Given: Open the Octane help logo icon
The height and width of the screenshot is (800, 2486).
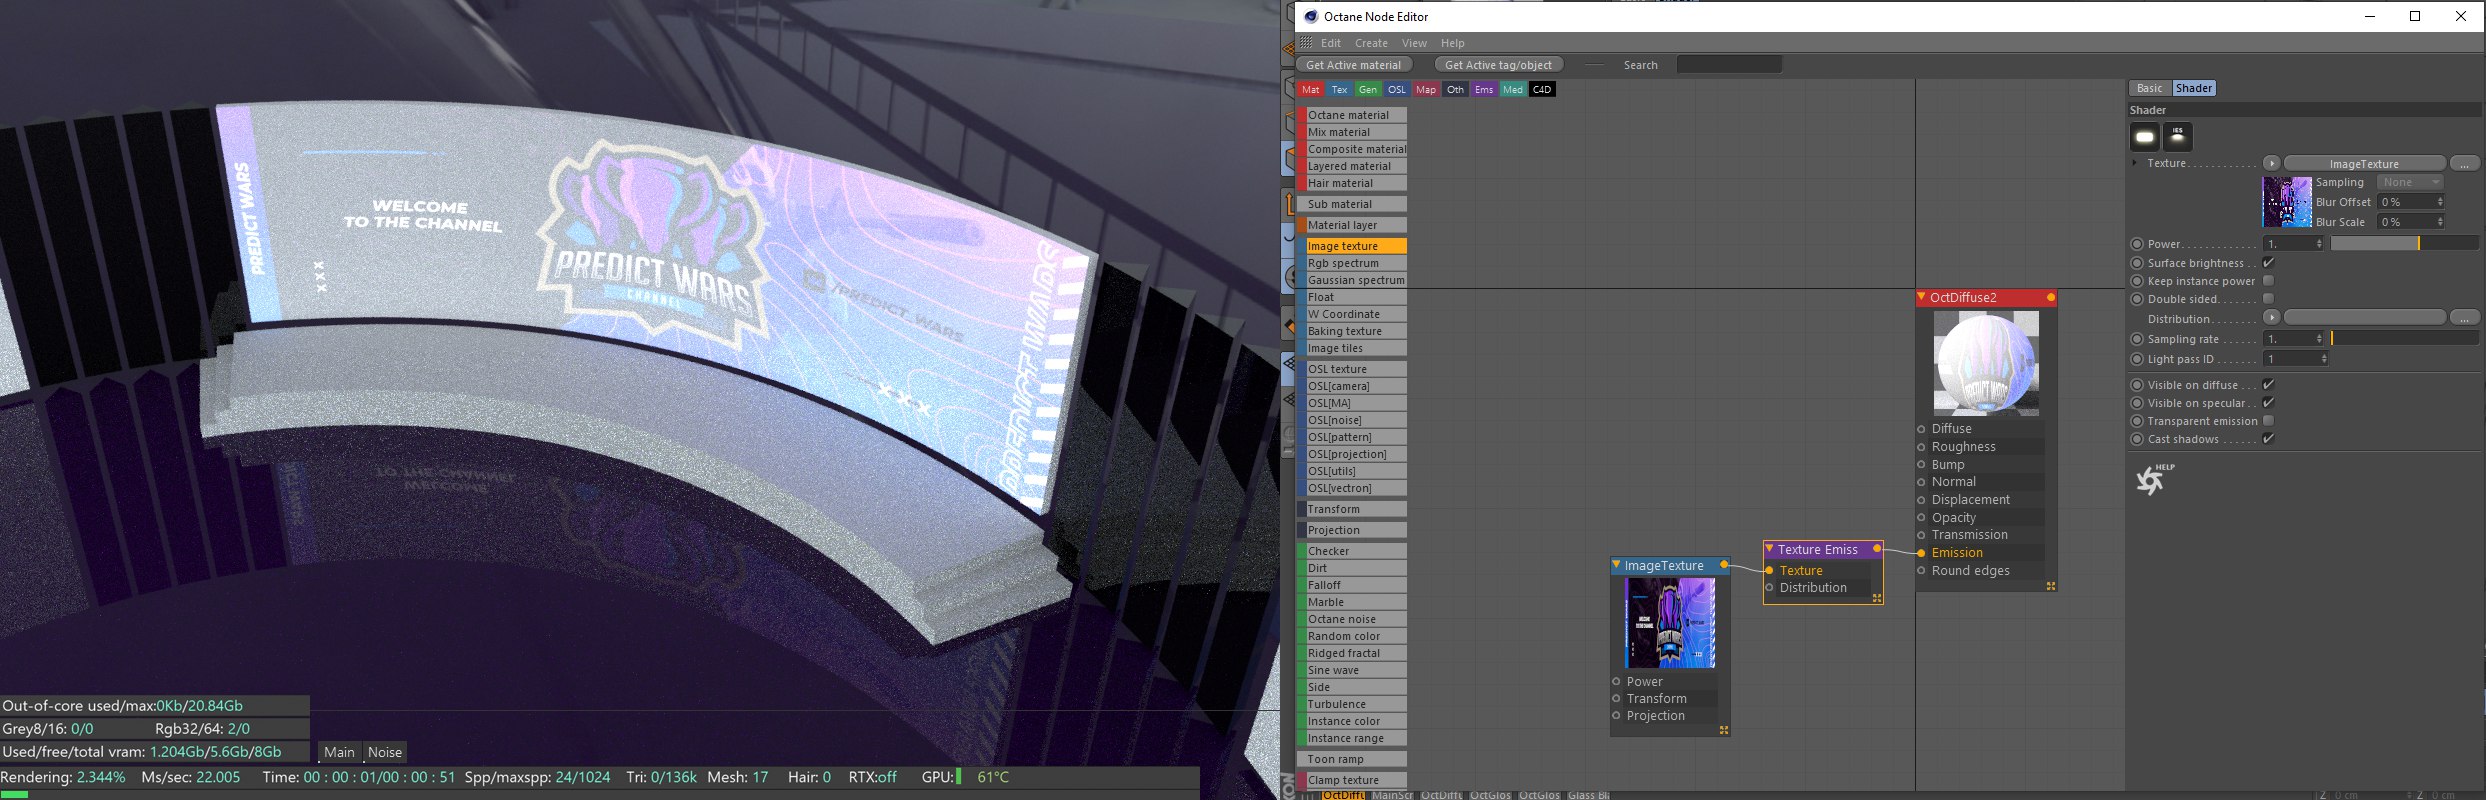Looking at the screenshot, I should coord(2153,479).
